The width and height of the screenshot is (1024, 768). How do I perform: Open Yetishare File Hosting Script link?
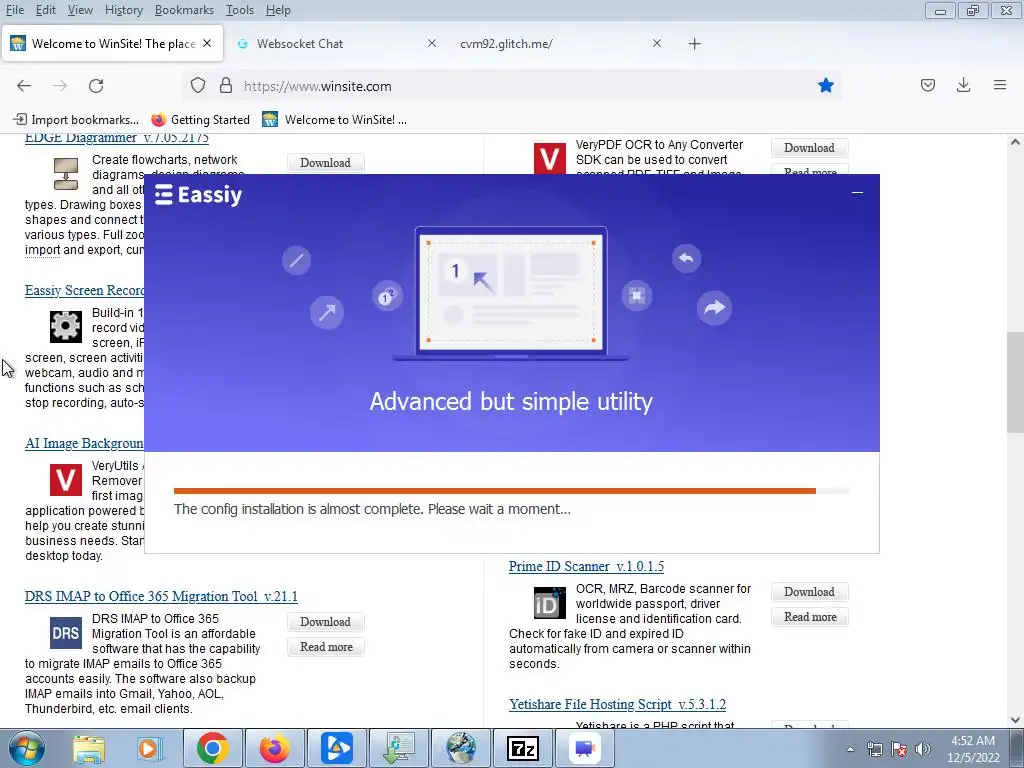(x=617, y=704)
